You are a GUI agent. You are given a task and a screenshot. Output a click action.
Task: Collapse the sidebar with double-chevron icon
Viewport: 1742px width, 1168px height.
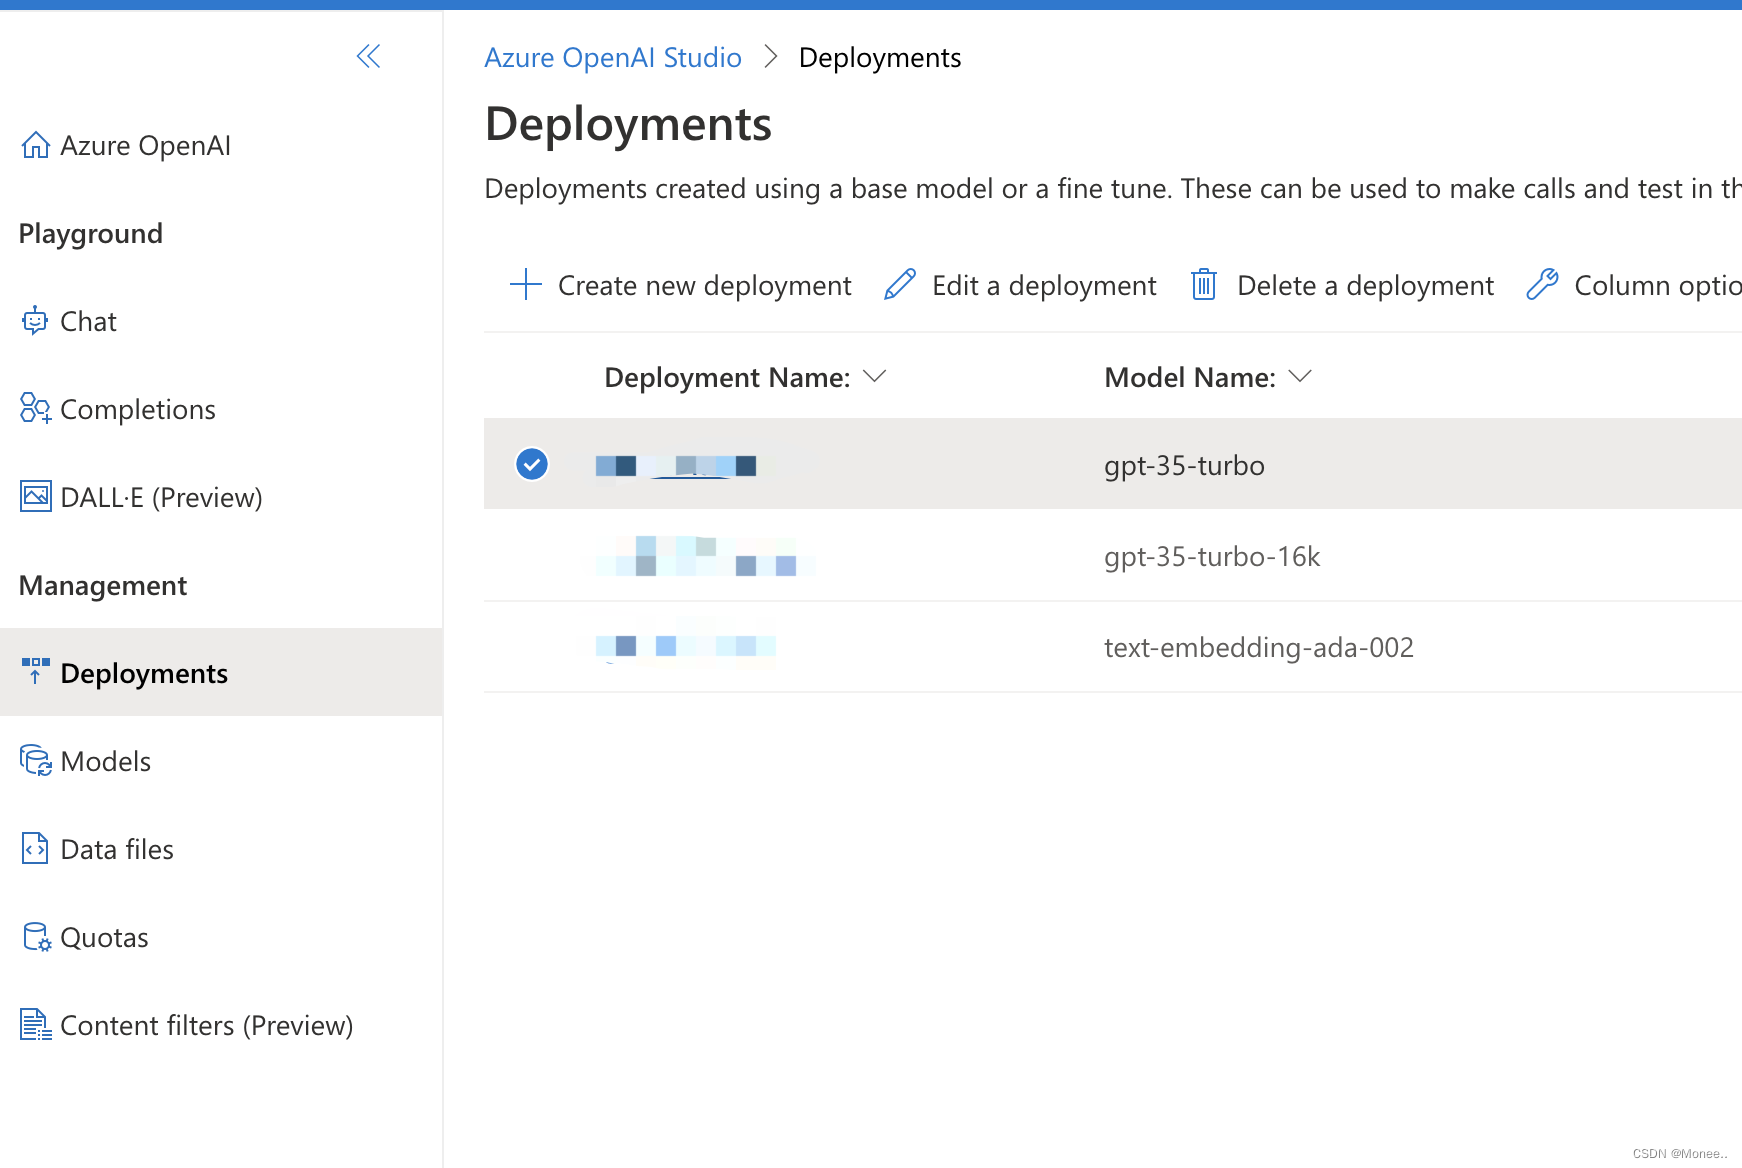pos(368,56)
